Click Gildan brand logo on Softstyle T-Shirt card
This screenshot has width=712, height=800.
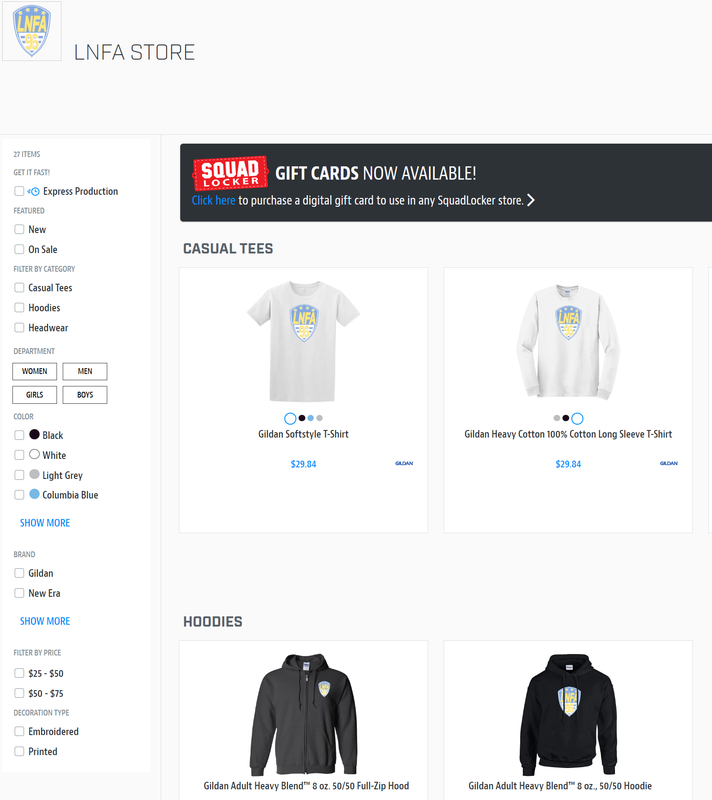[x=404, y=463]
